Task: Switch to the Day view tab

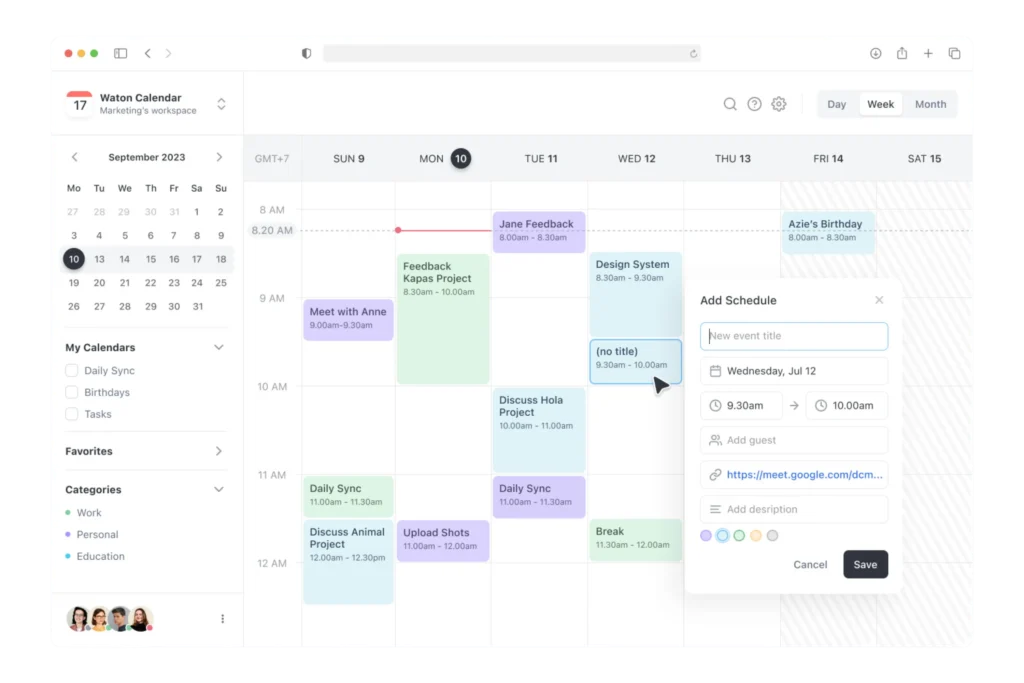Action: pos(837,104)
